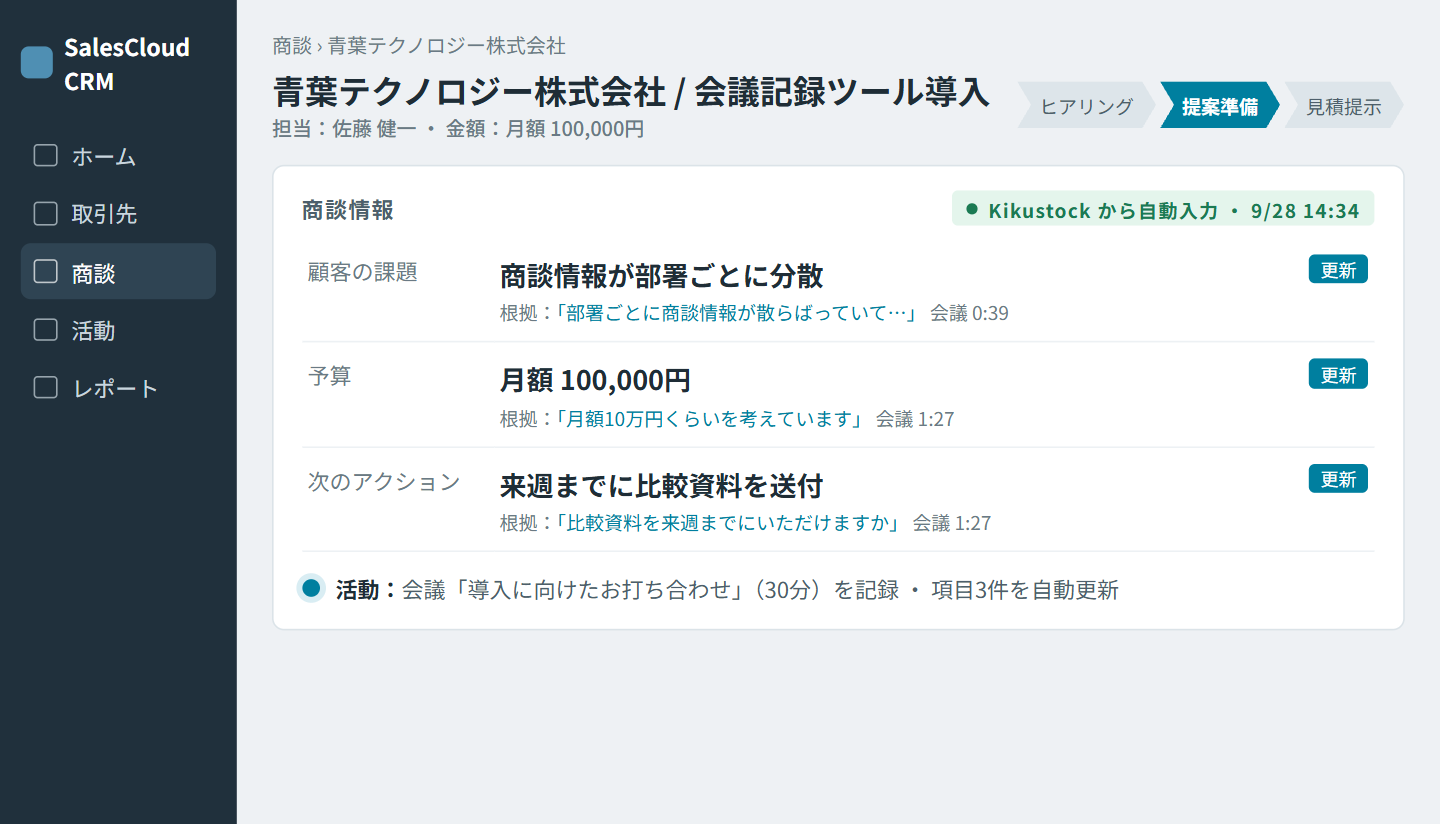Click breadcrumb 青葉テクノロジー株式会社

(447, 46)
